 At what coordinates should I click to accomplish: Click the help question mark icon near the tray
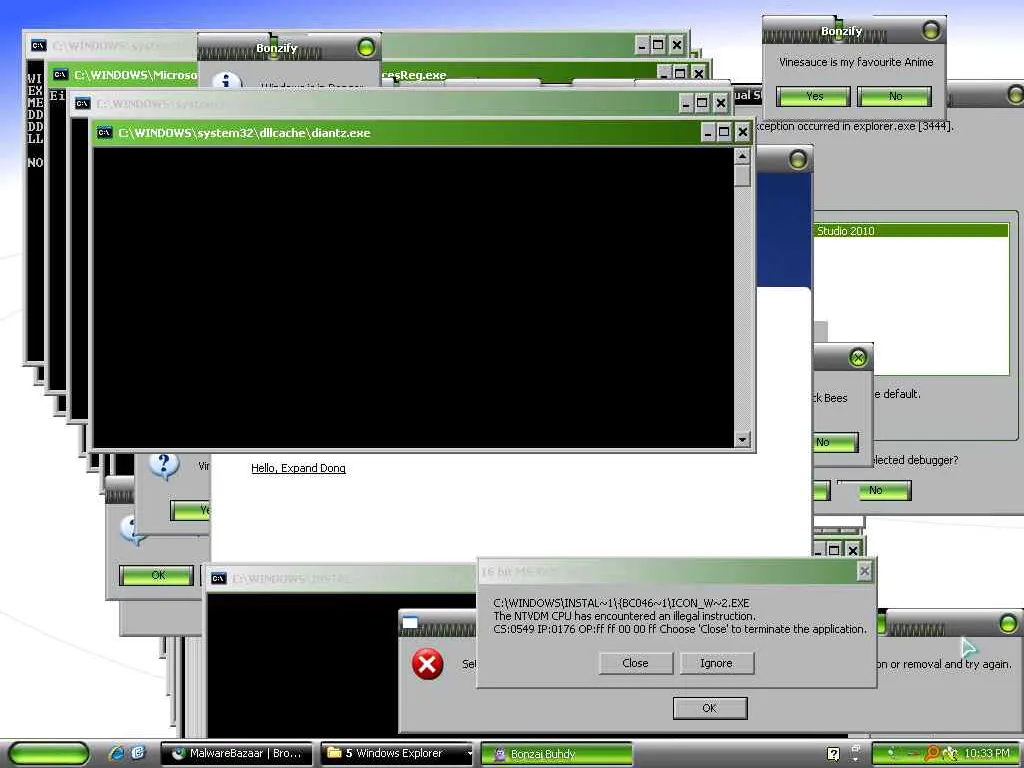pyautogui.click(x=833, y=754)
